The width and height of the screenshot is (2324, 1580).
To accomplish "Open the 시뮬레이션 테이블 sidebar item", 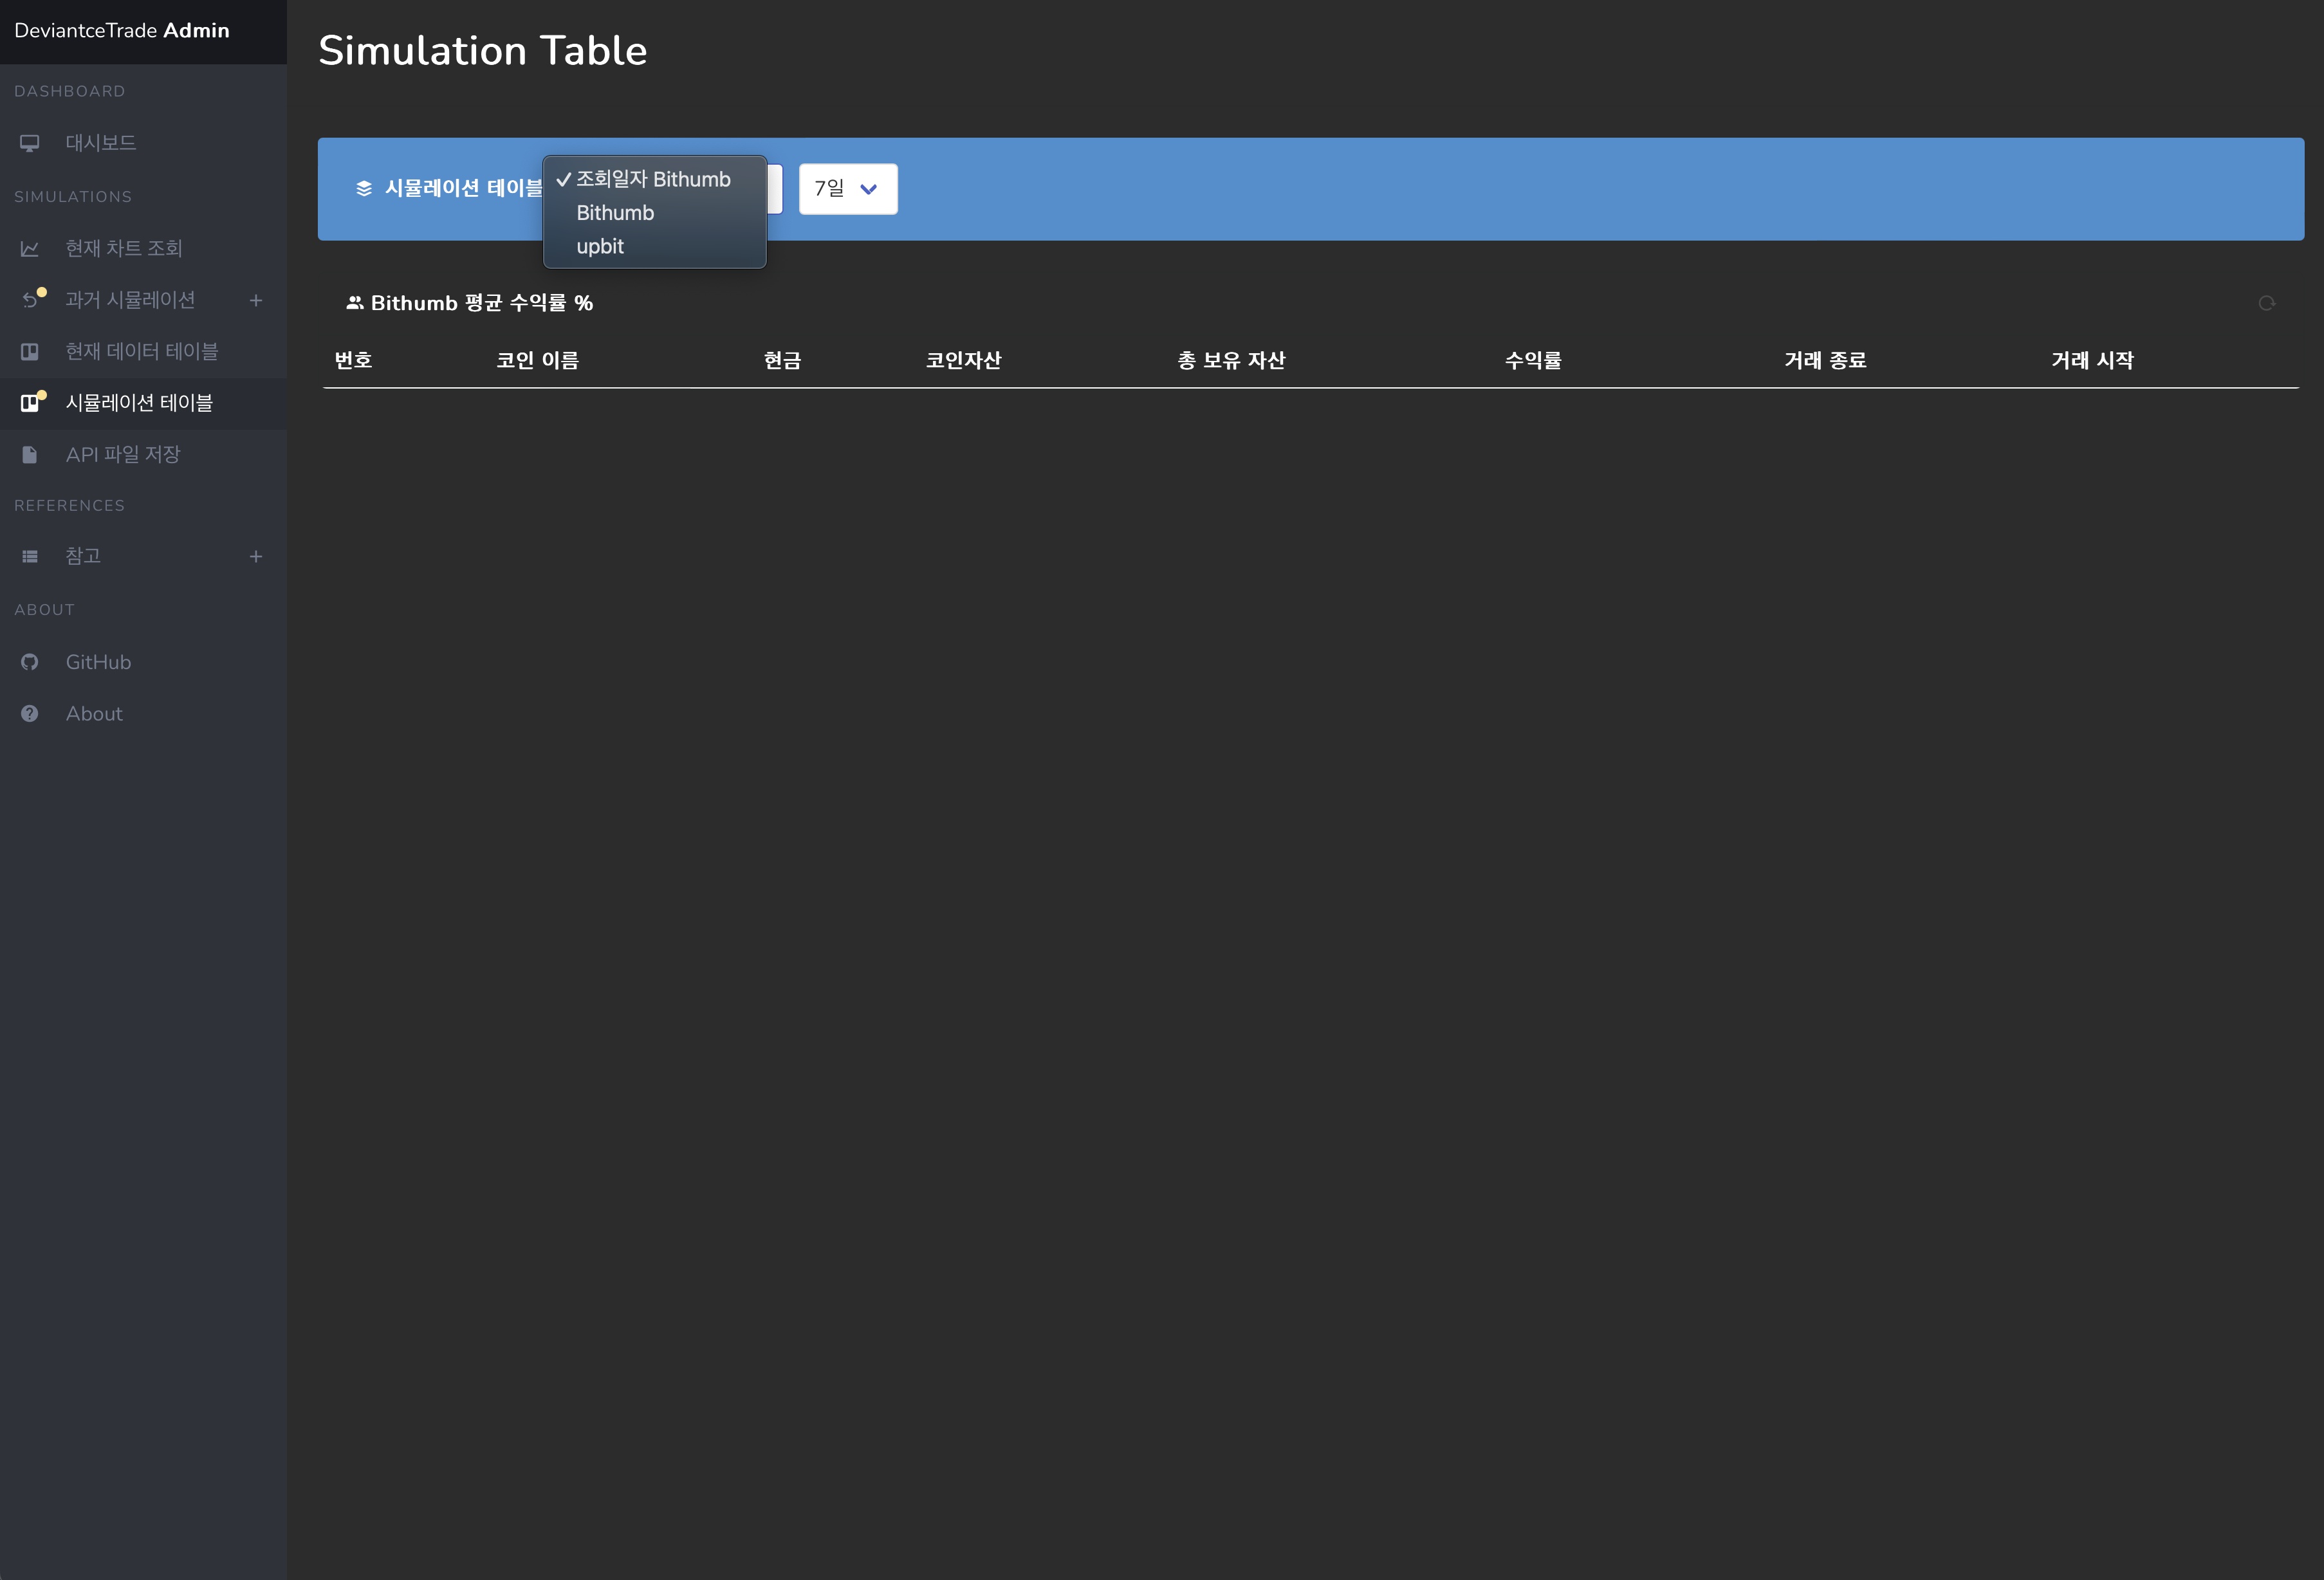I will pos(139,403).
